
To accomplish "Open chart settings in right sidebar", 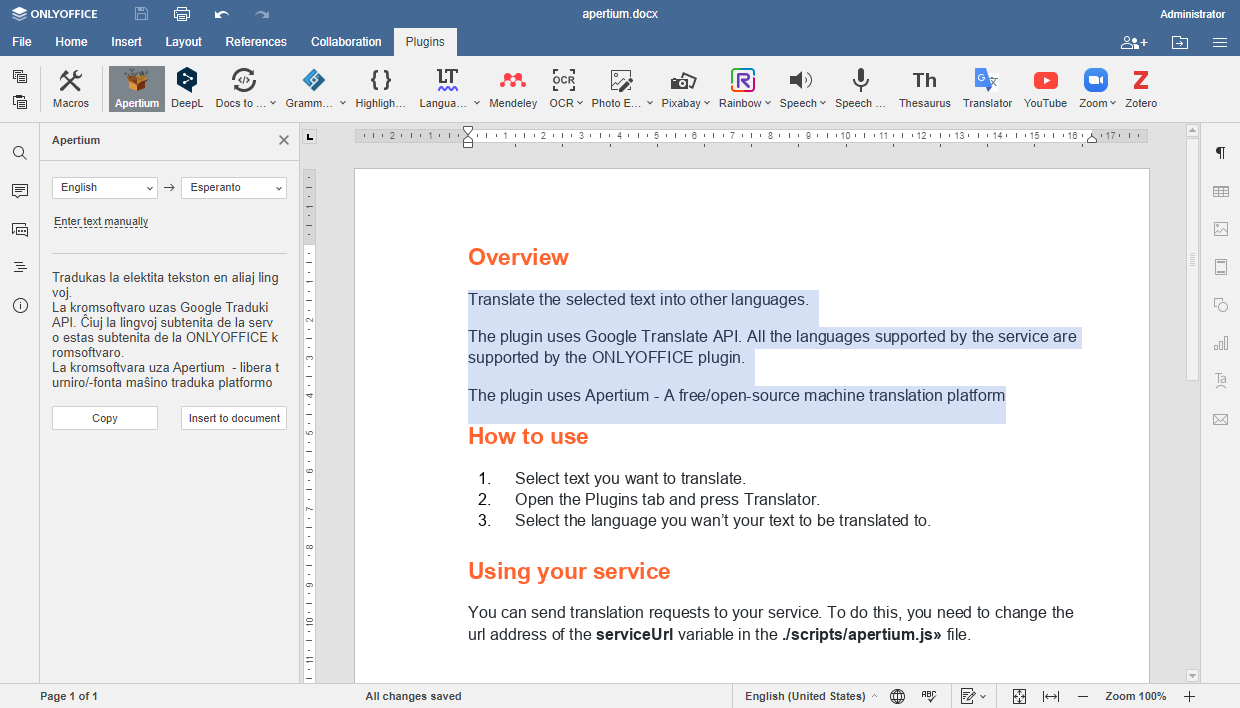I will (x=1220, y=343).
